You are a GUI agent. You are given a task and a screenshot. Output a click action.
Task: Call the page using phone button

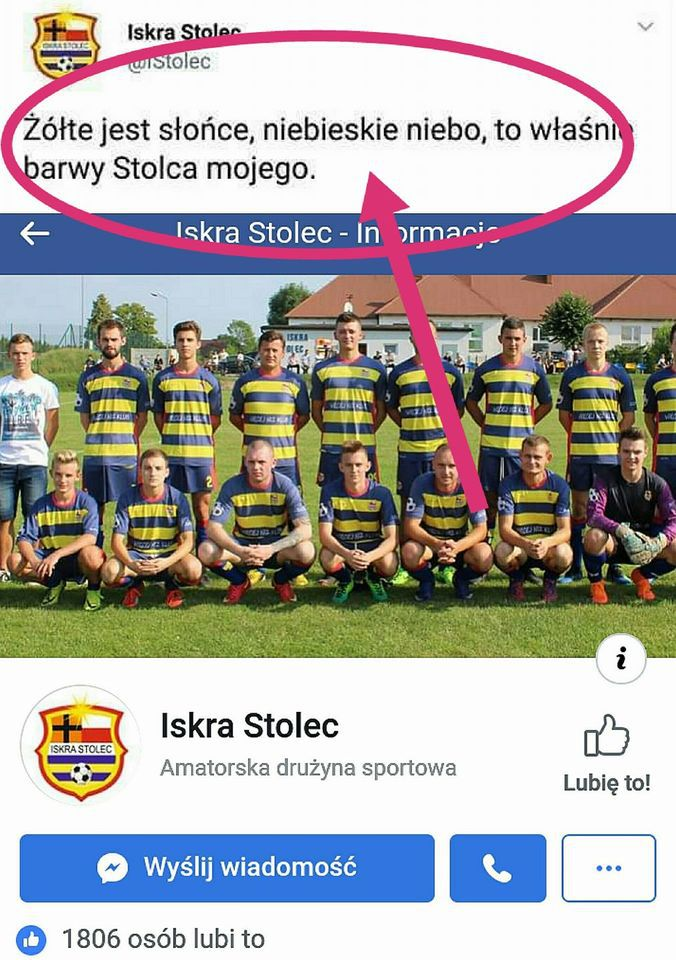pyautogui.click(x=497, y=868)
